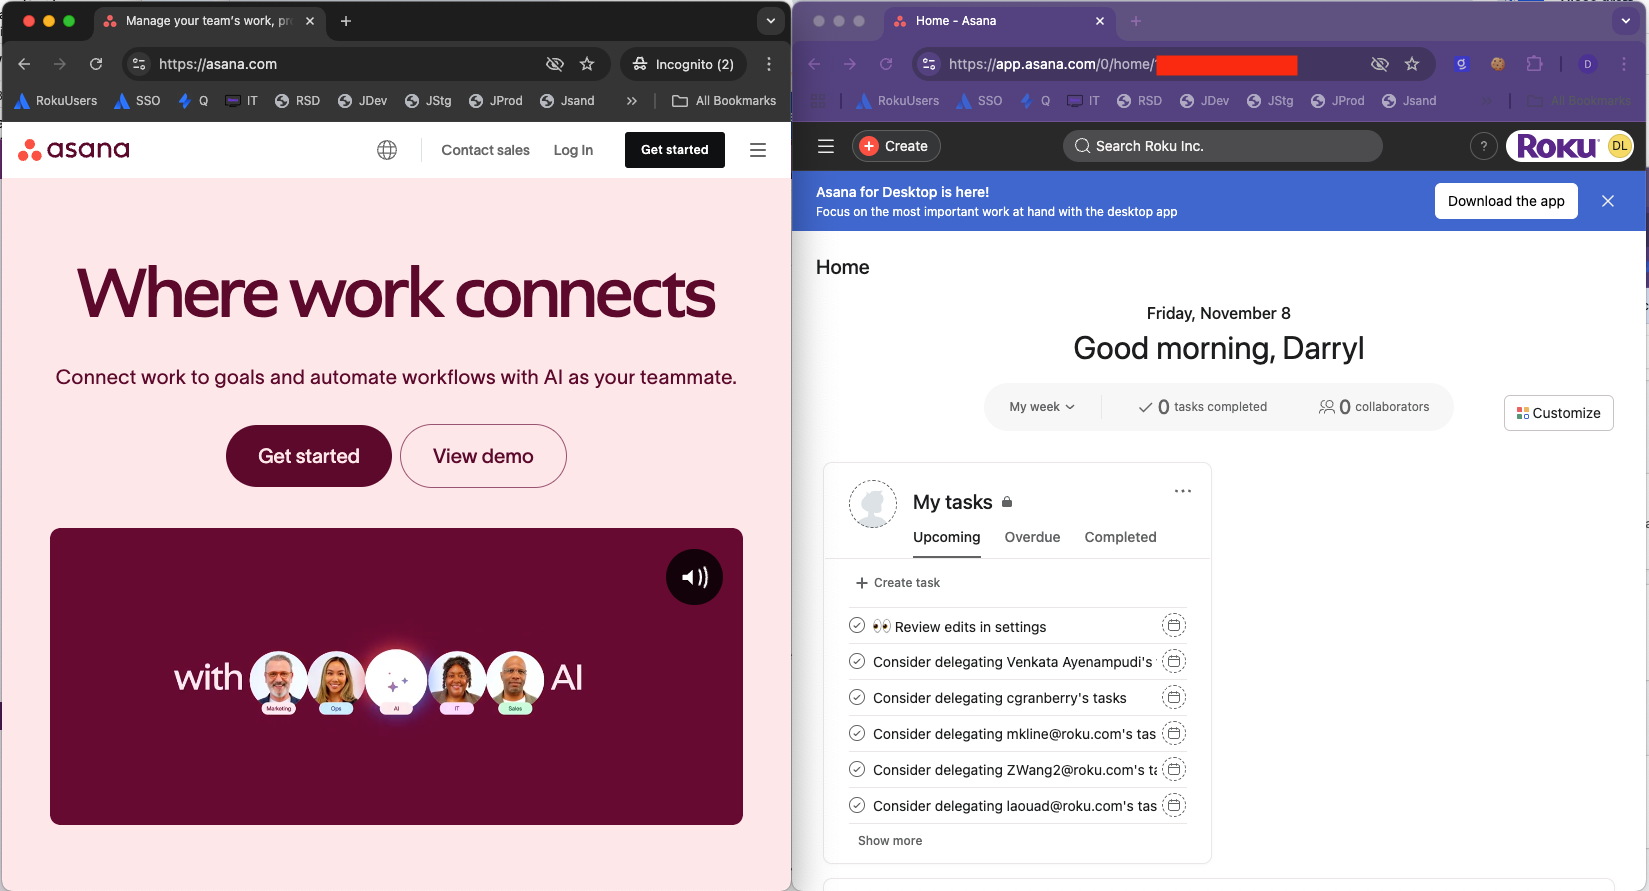This screenshot has height=891, width=1649.
Task: Click the Customize button on Home
Action: (1558, 413)
